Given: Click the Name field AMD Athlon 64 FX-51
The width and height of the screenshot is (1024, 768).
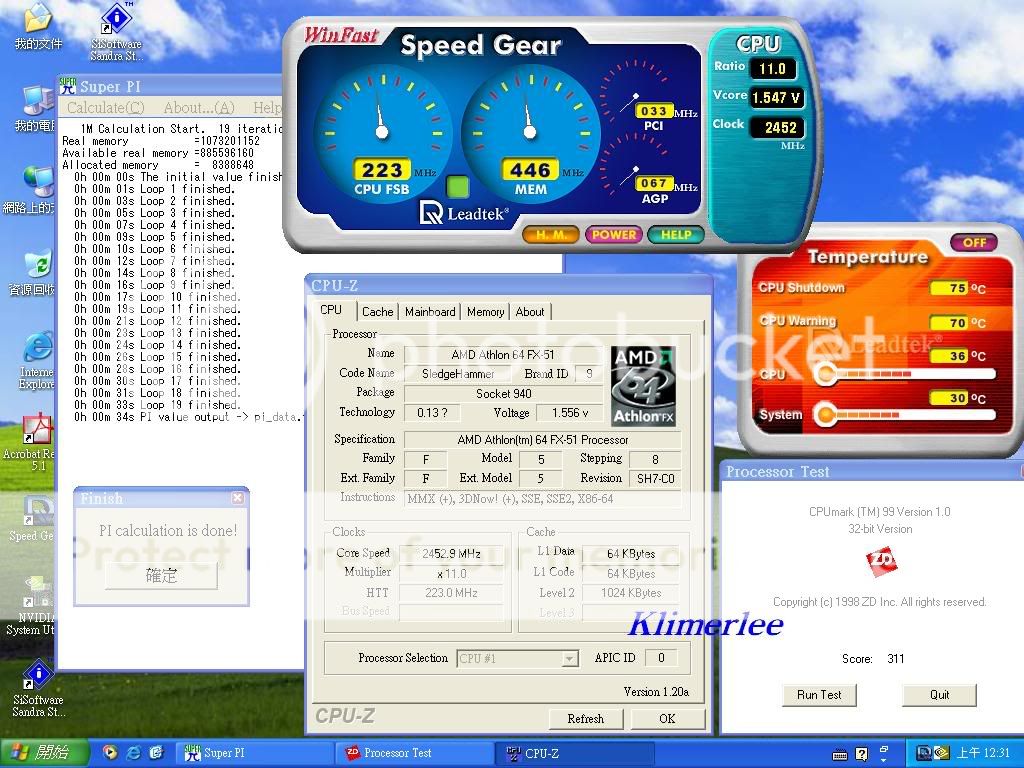Looking at the screenshot, I should (x=503, y=355).
